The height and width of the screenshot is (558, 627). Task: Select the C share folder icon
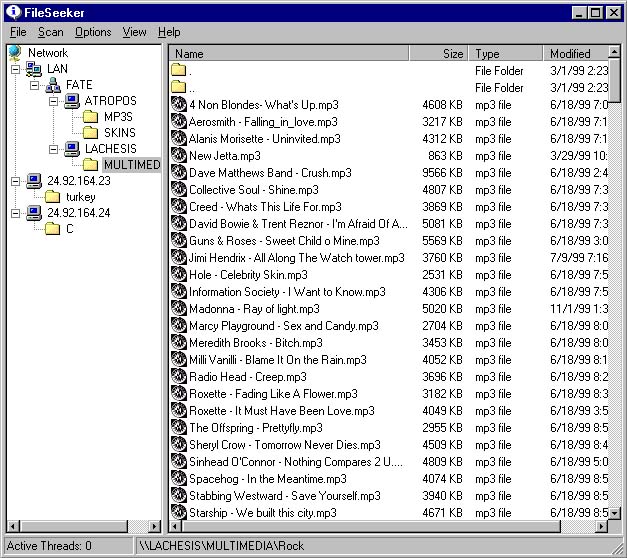53,229
